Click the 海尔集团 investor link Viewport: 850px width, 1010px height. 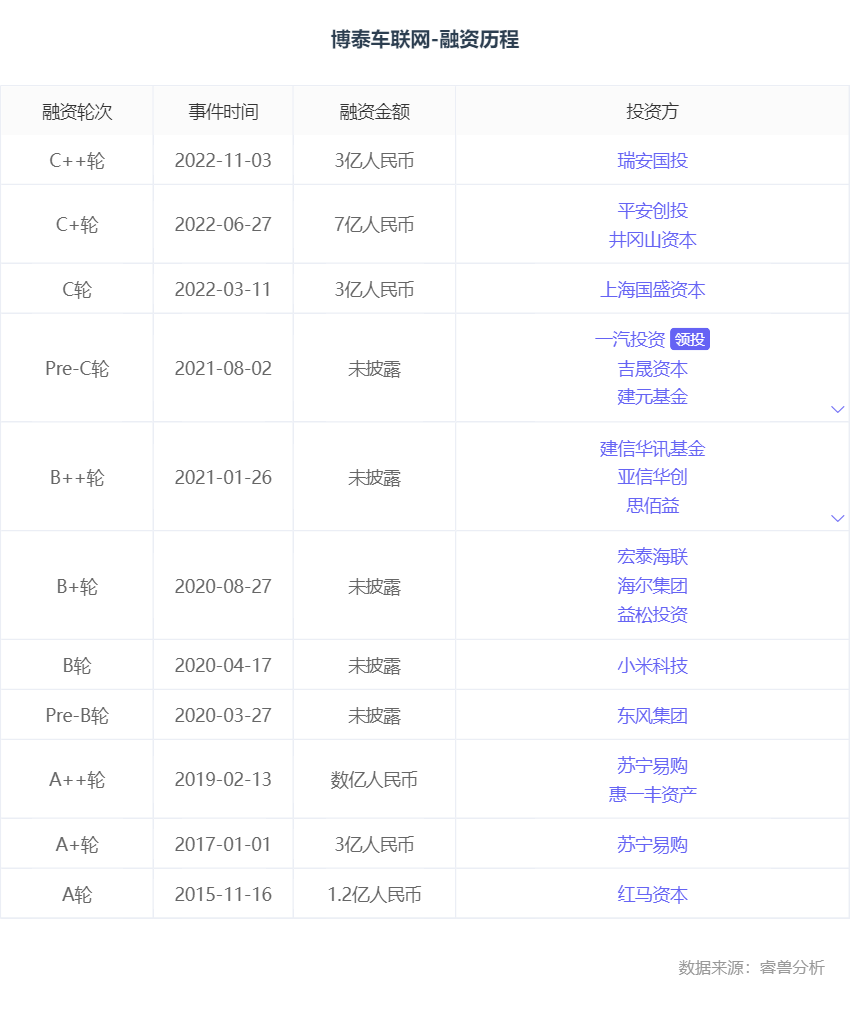pos(652,586)
